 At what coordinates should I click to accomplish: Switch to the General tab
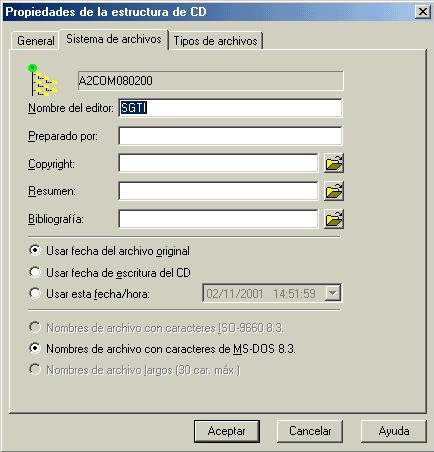[36, 41]
